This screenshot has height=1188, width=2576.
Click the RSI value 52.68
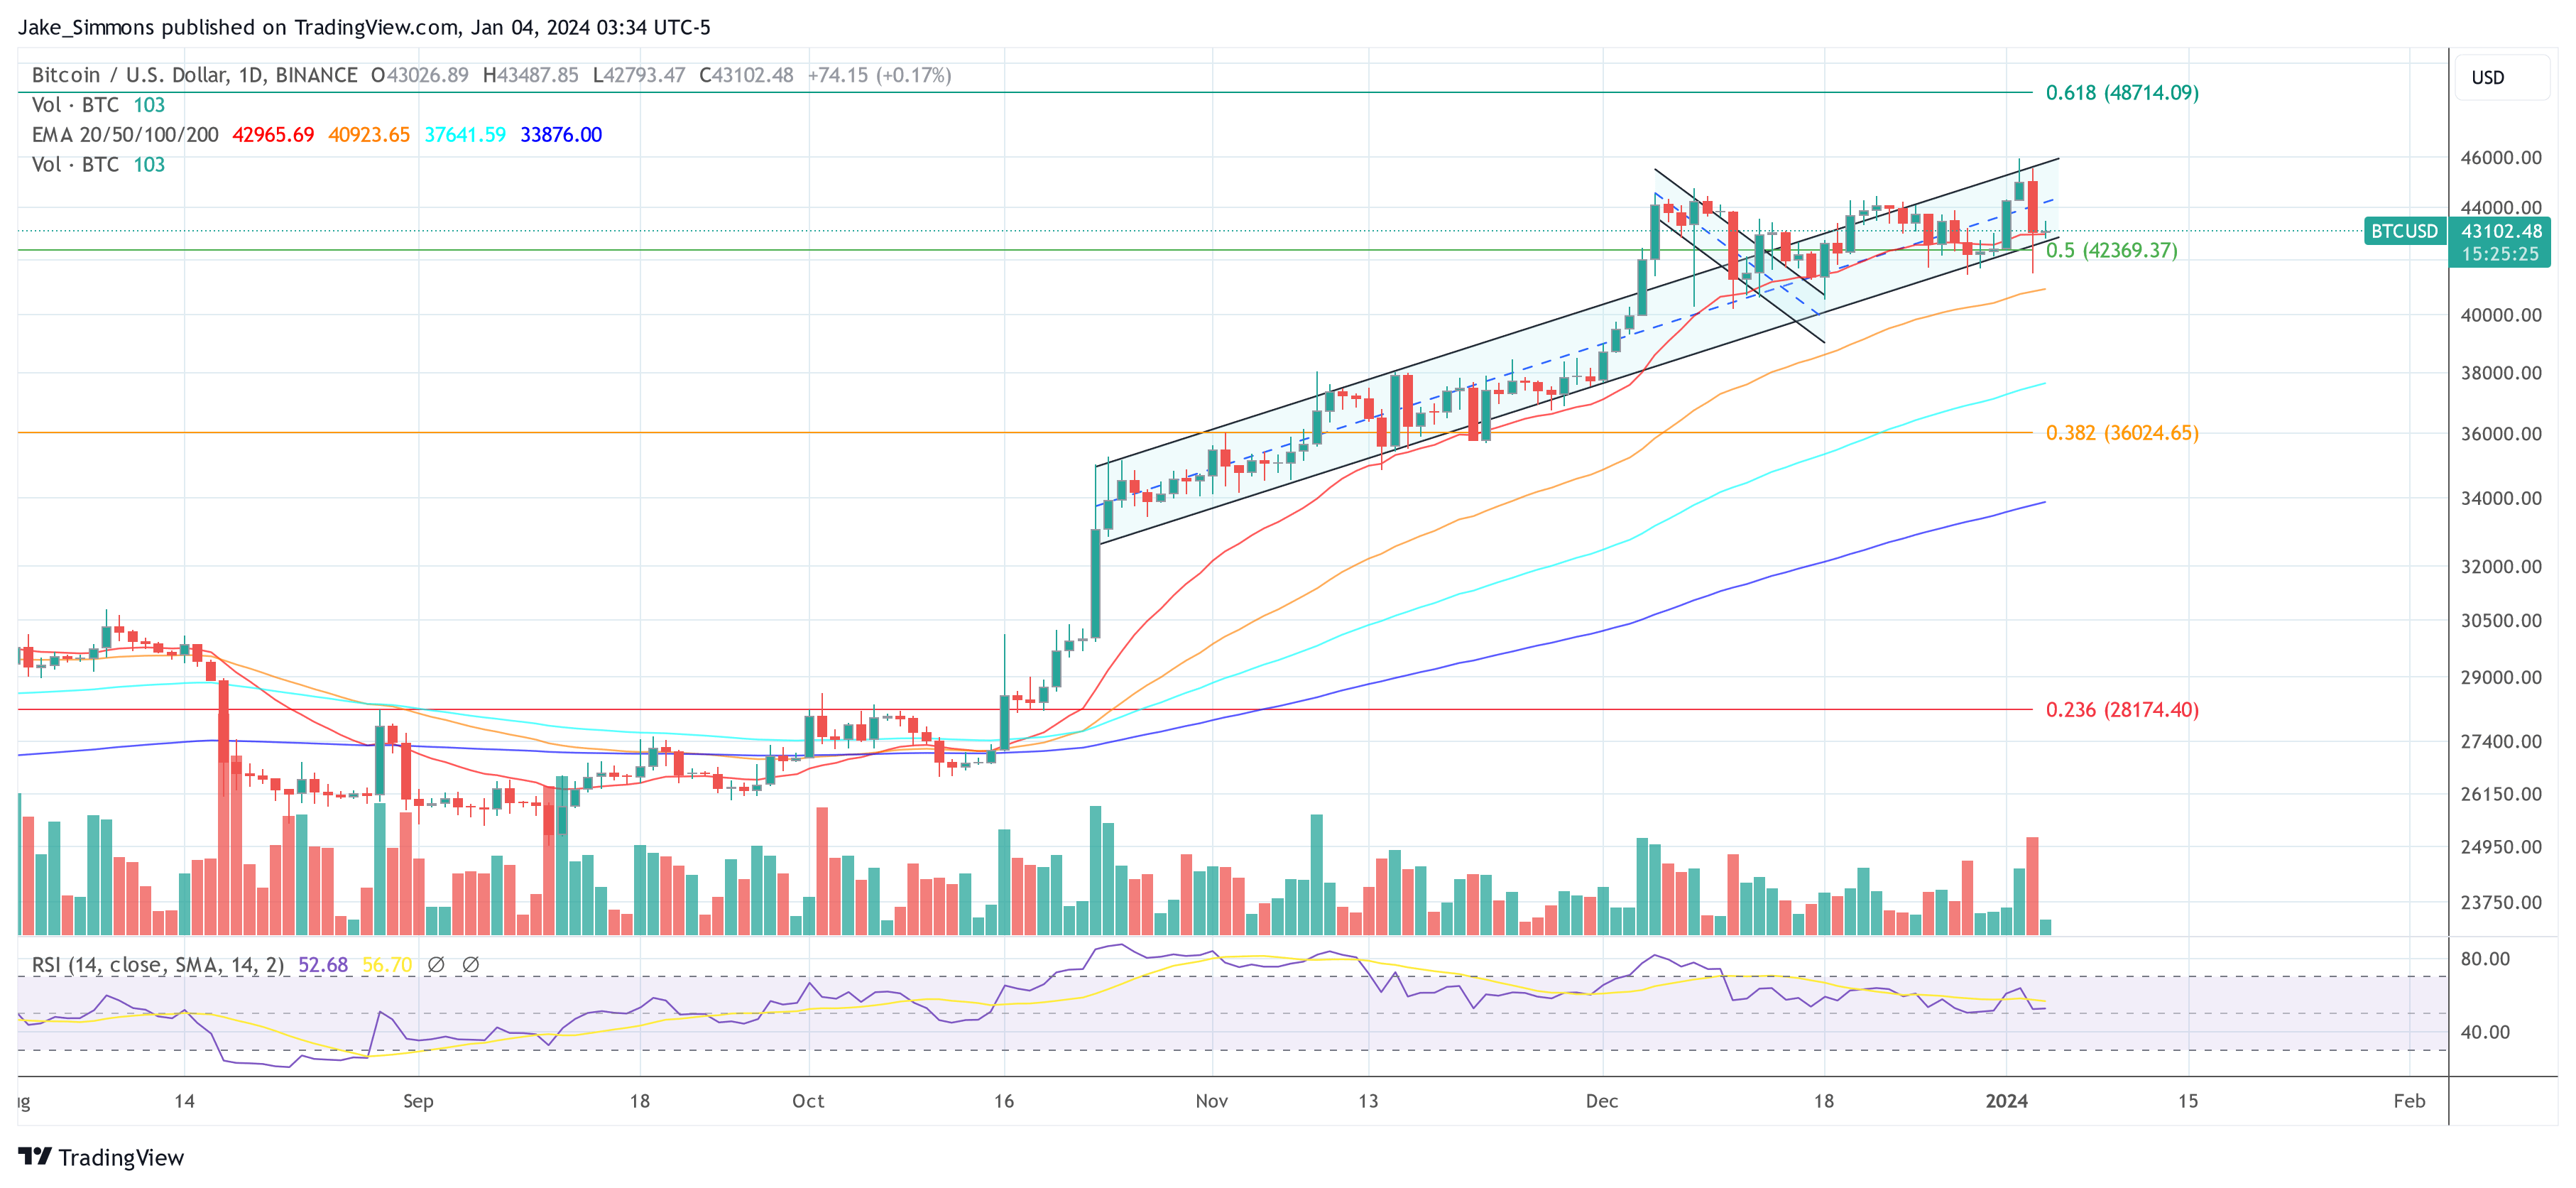[x=323, y=965]
